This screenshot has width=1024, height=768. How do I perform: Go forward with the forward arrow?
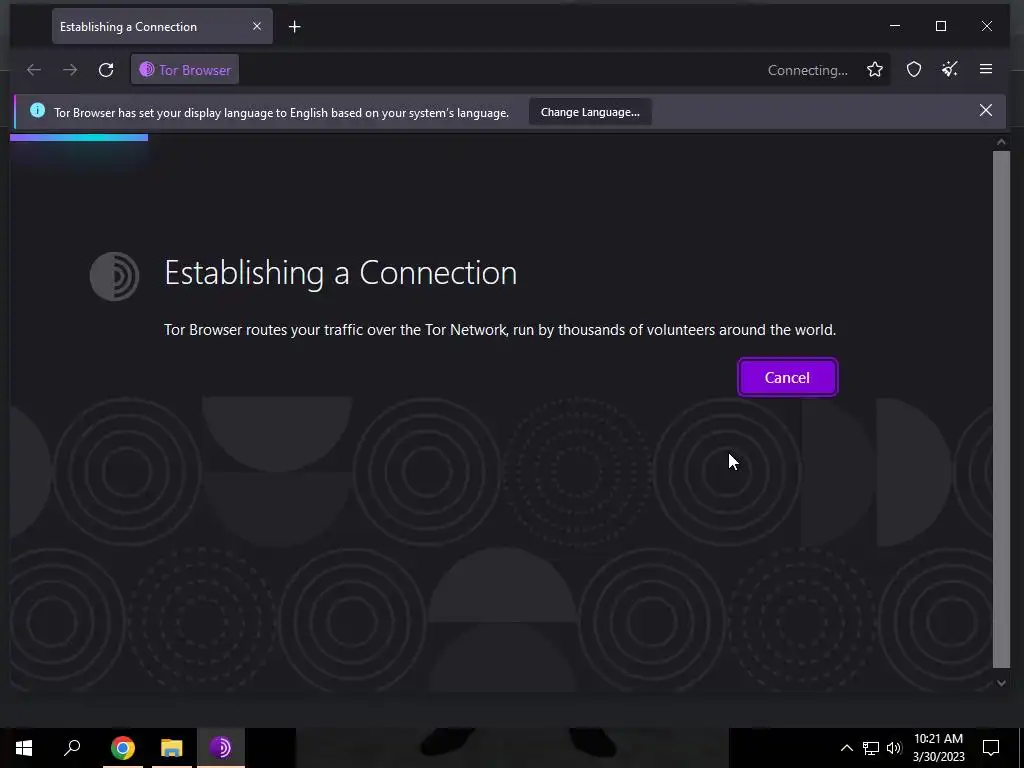click(70, 70)
